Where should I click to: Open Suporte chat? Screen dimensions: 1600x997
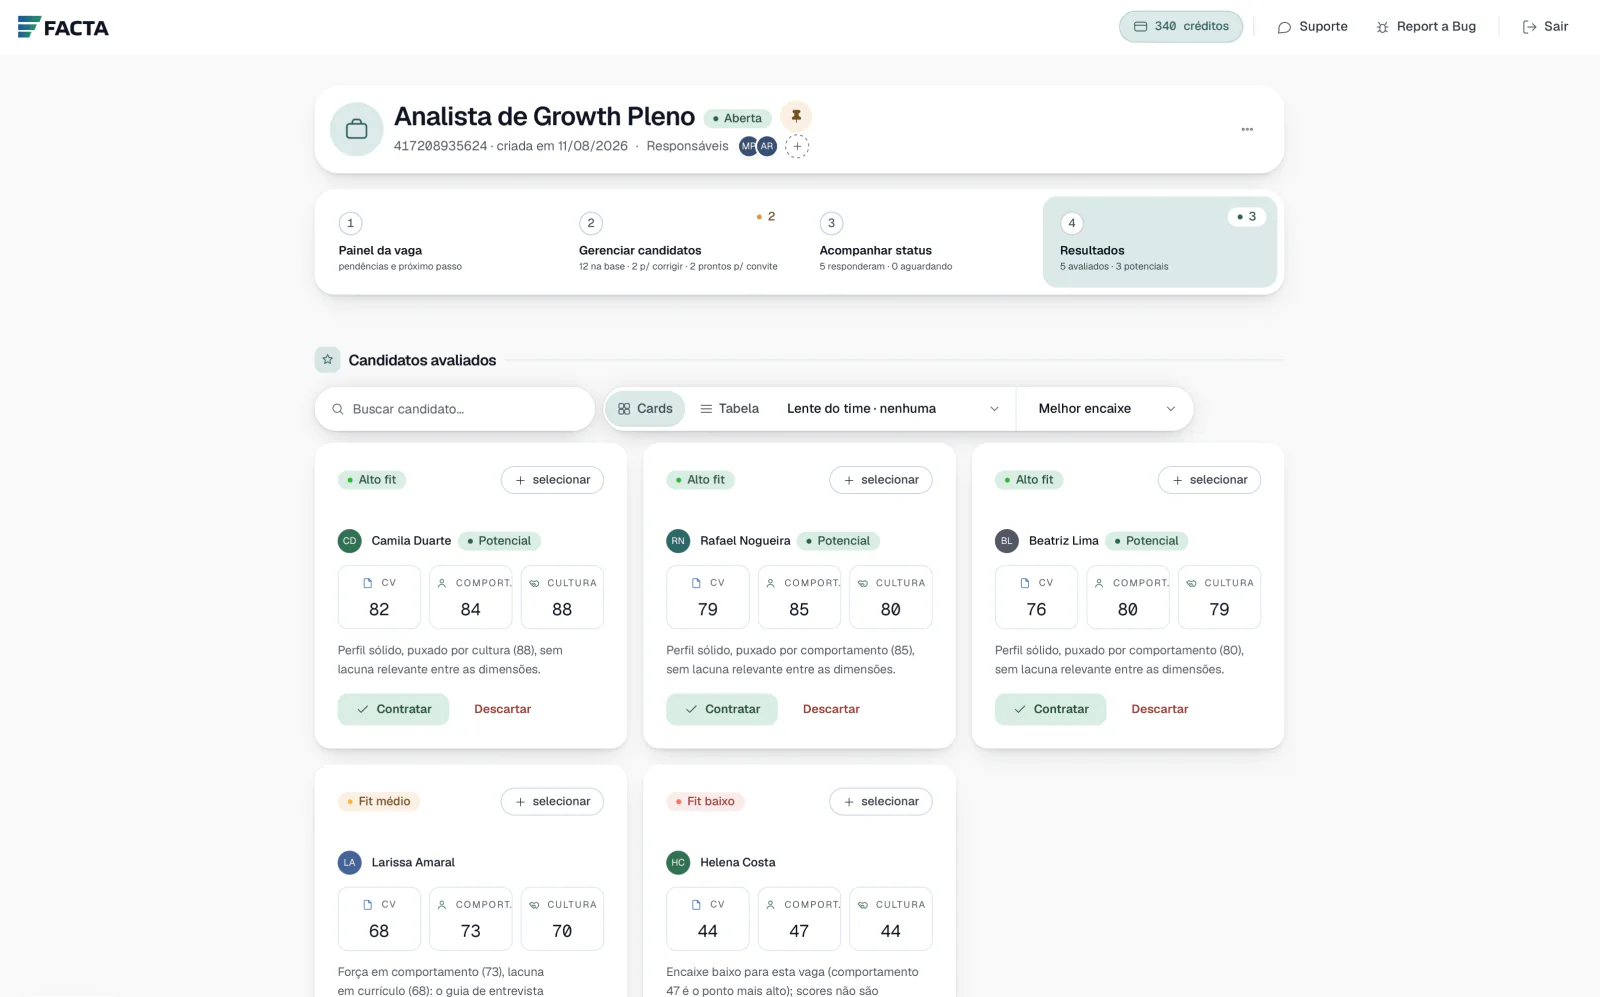coord(1312,27)
